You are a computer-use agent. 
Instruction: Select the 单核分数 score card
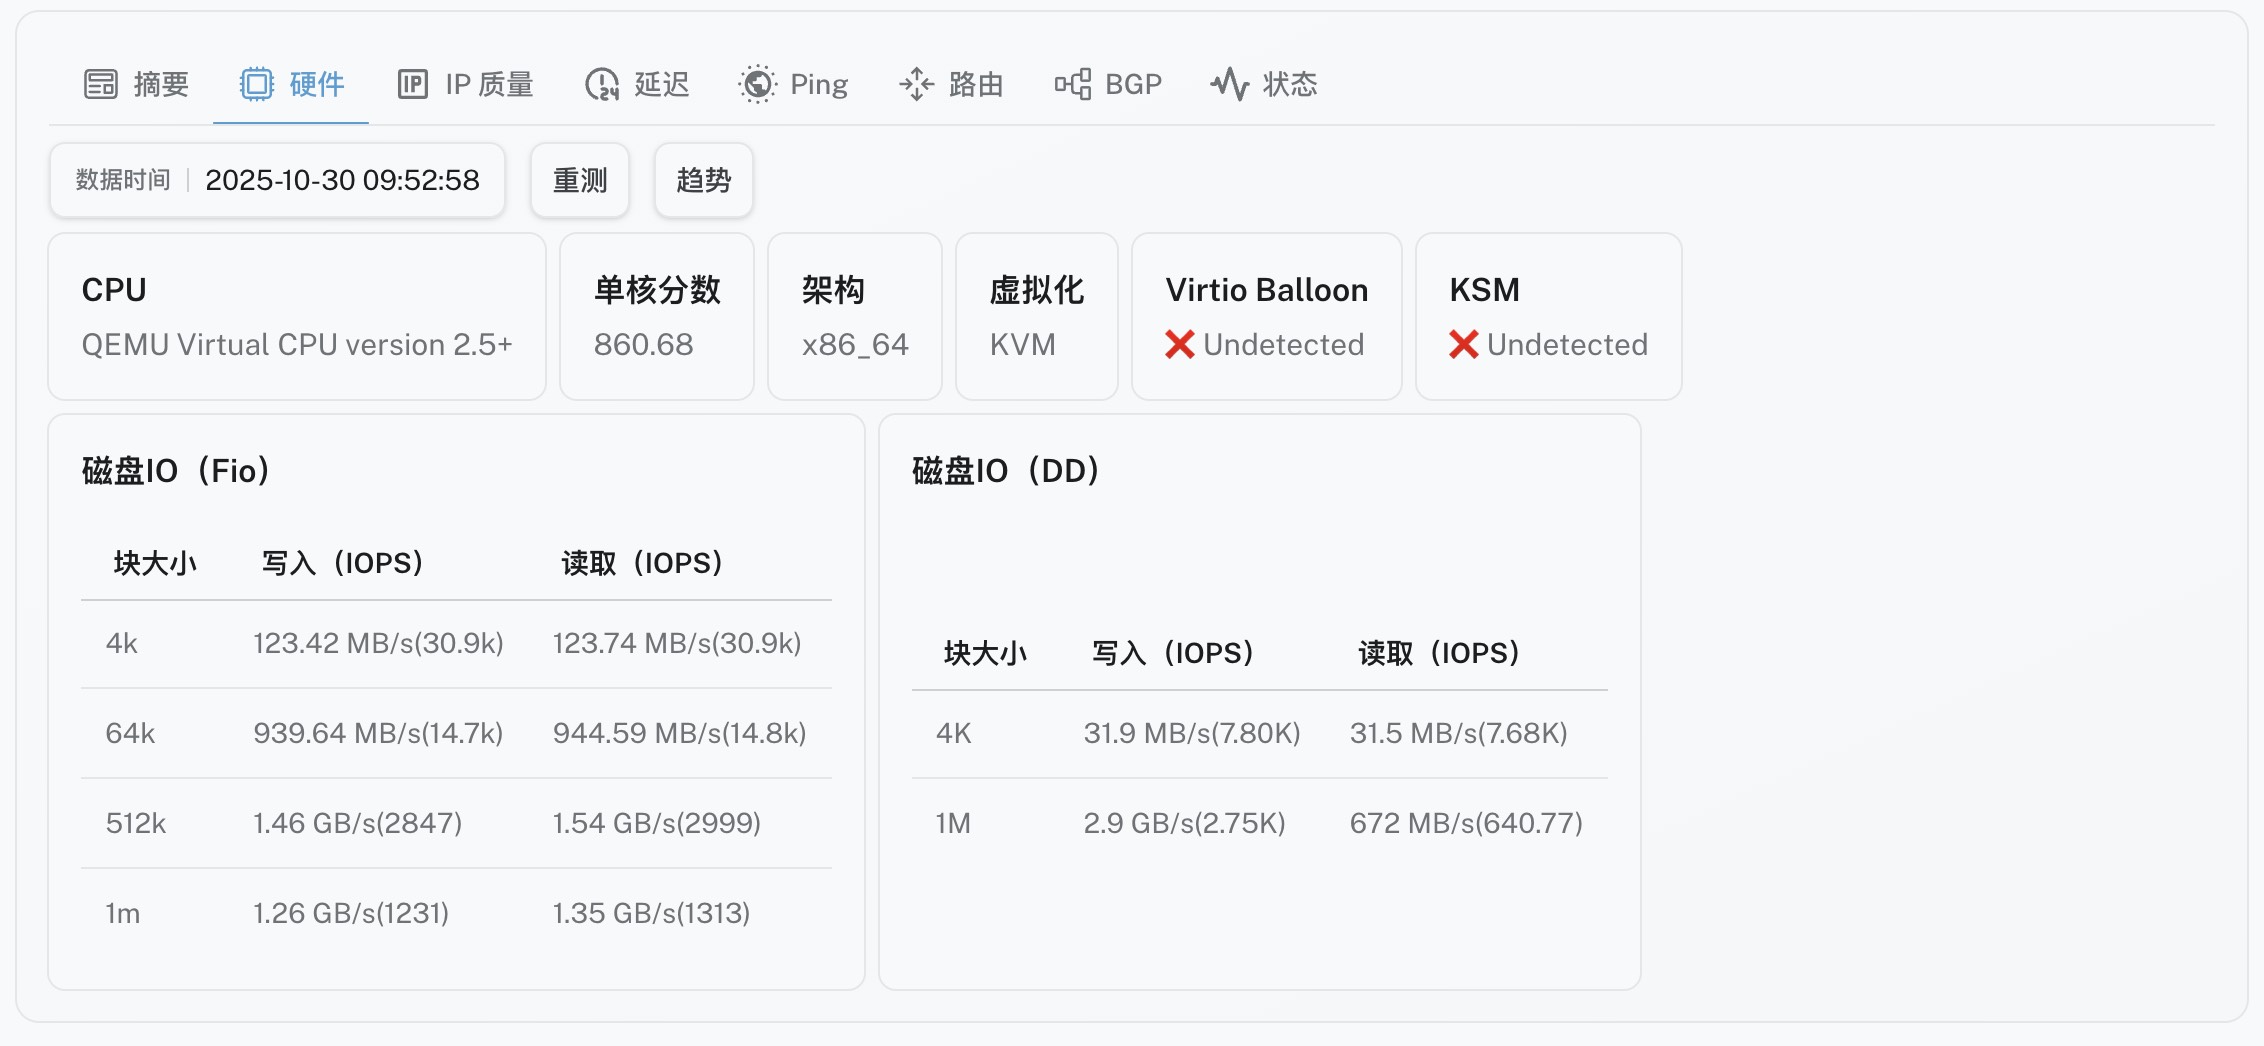click(657, 316)
